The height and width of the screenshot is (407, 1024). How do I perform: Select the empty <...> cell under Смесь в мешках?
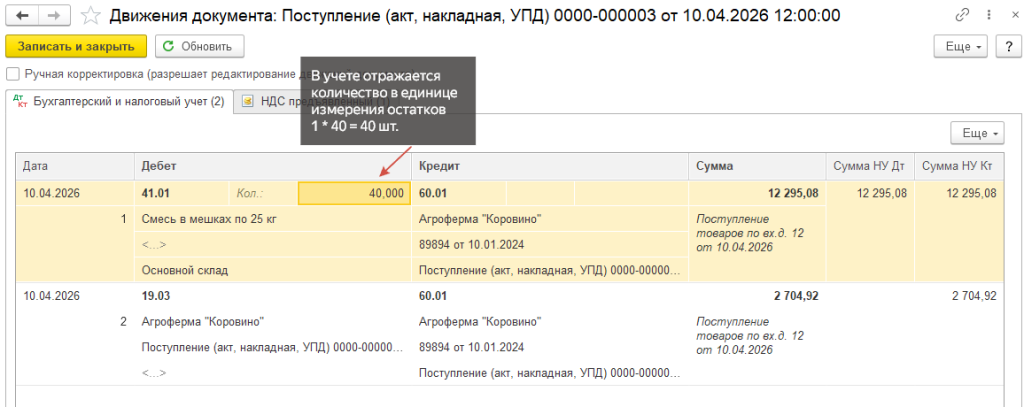pos(273,245)
